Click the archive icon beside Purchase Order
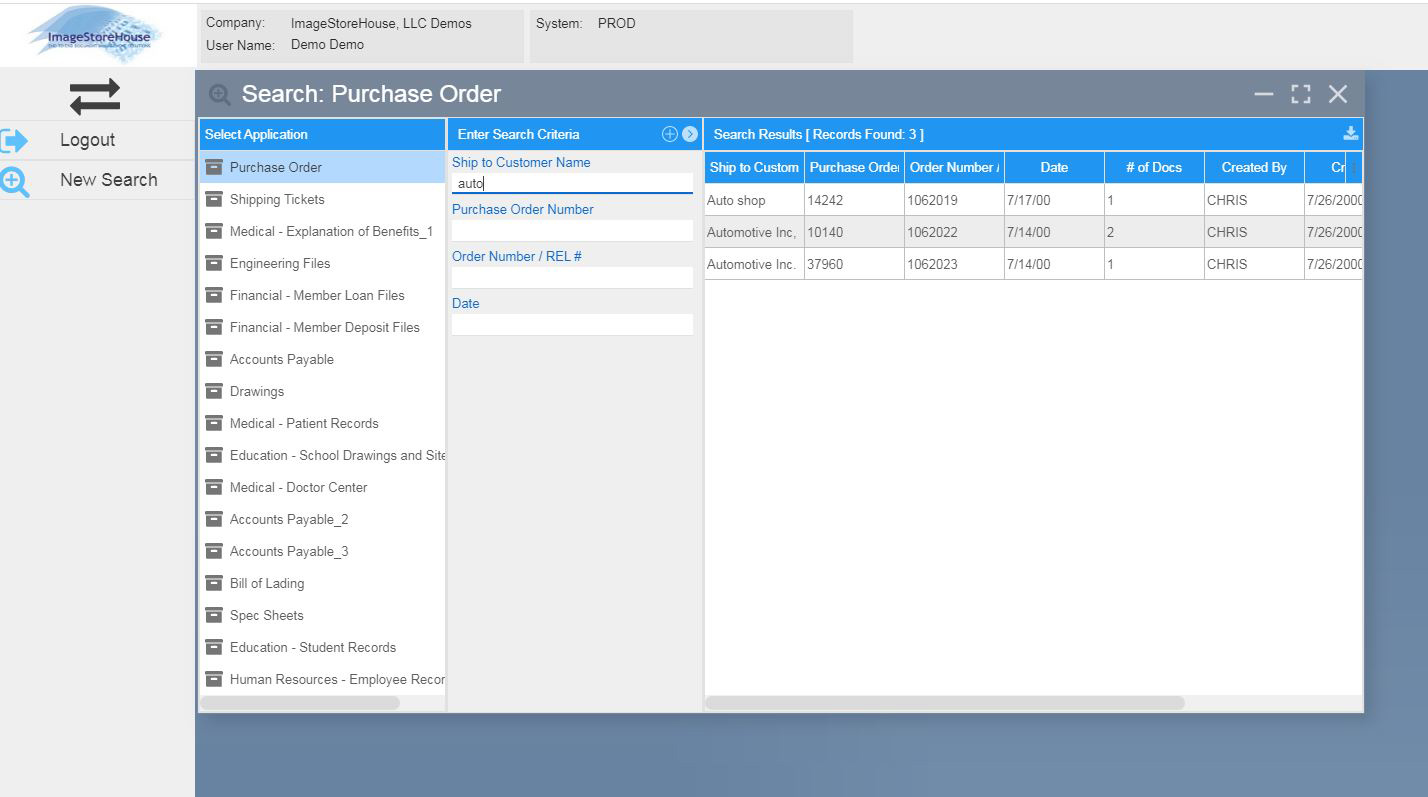The image size is (1428, 797). tap(214, 167)
